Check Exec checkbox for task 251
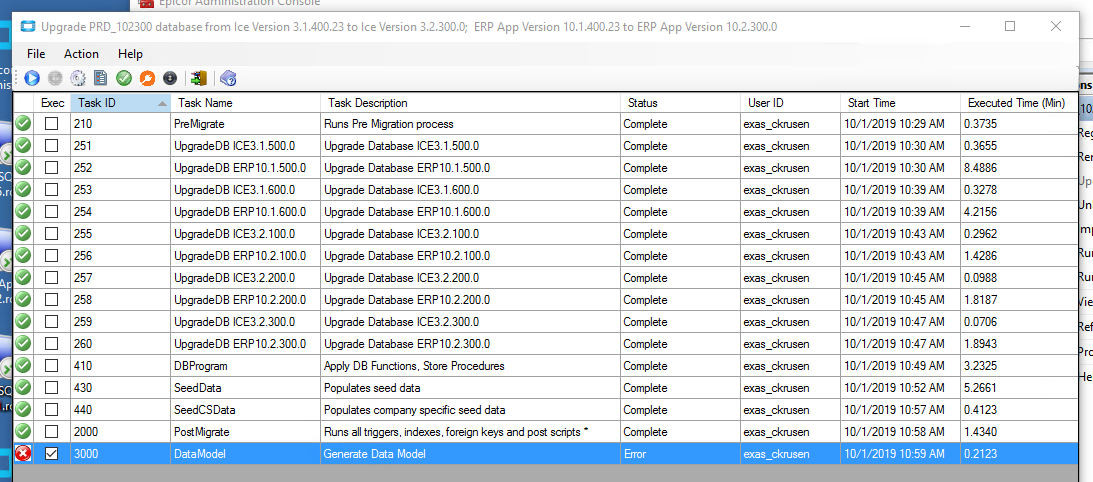Image resolution: width=1093 pixels, height=482 pixels. [x=52, y=146]
